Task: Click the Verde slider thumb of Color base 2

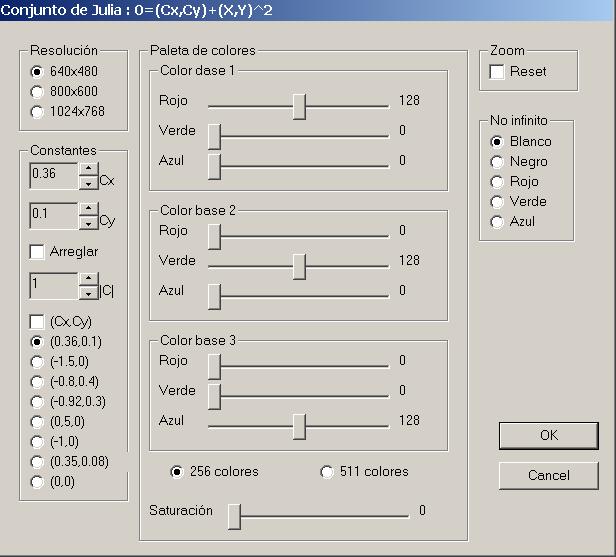Action: [x=299, y=267]
